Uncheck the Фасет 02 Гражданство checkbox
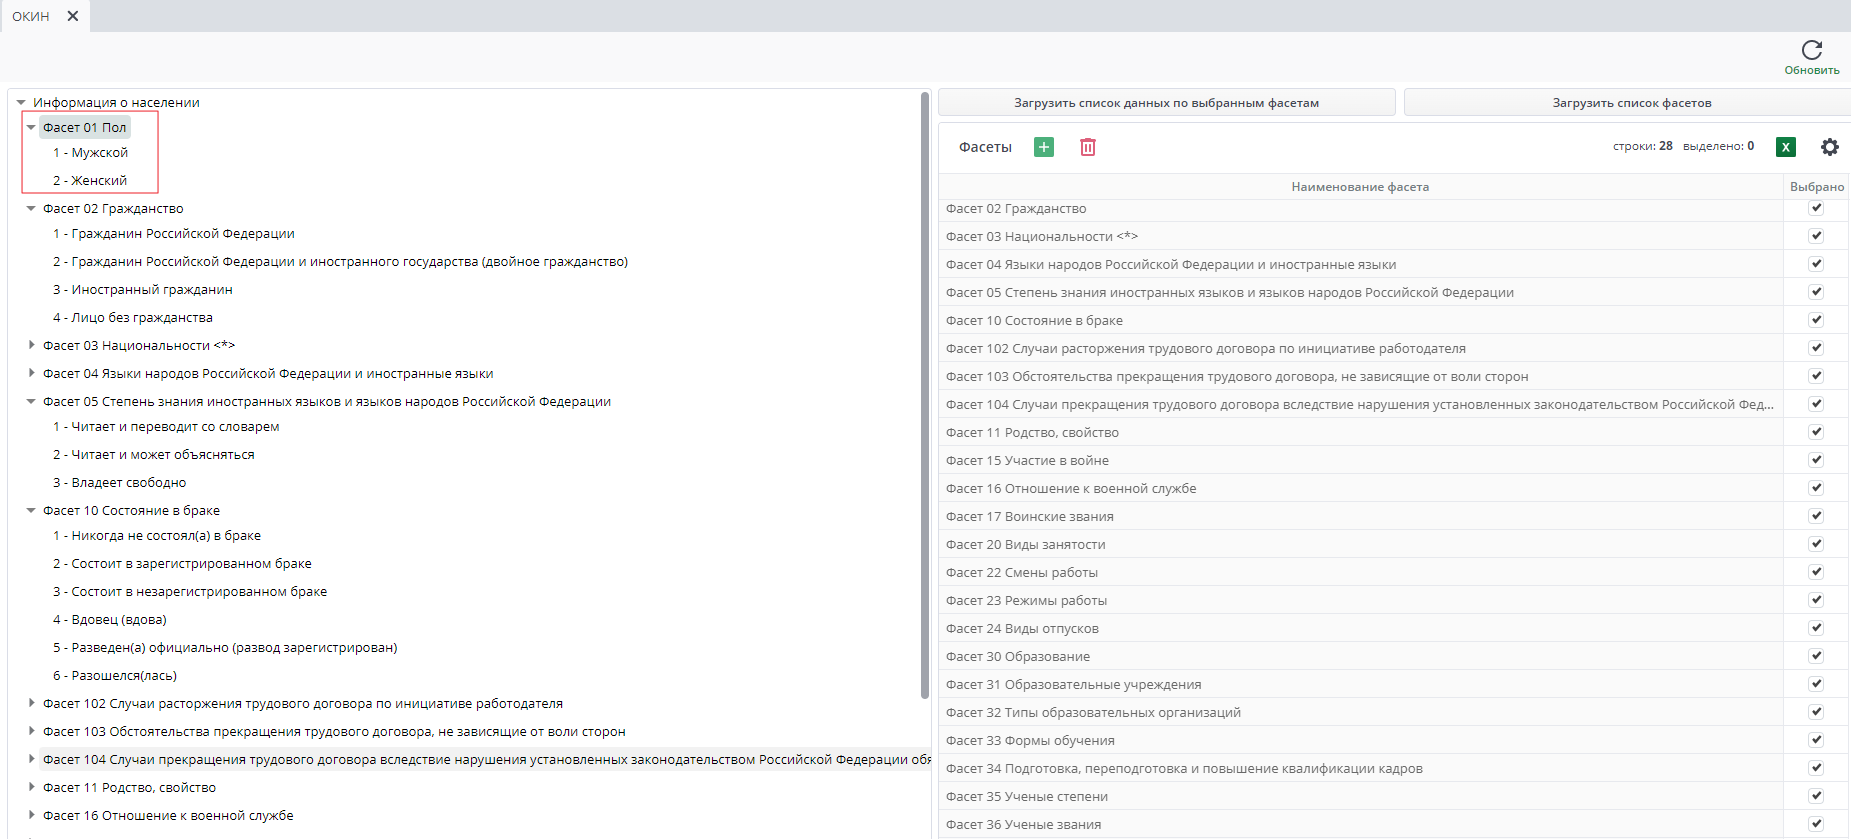Image resolution: width=1851 pixels, height=839 pixels. coord(1816,208)
